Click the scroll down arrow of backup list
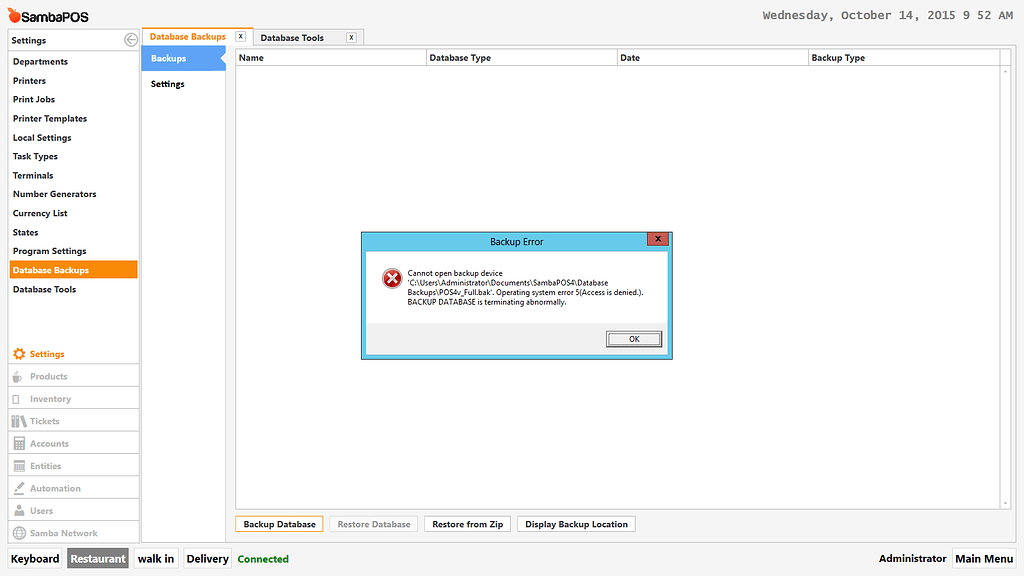 [1006, 504]
